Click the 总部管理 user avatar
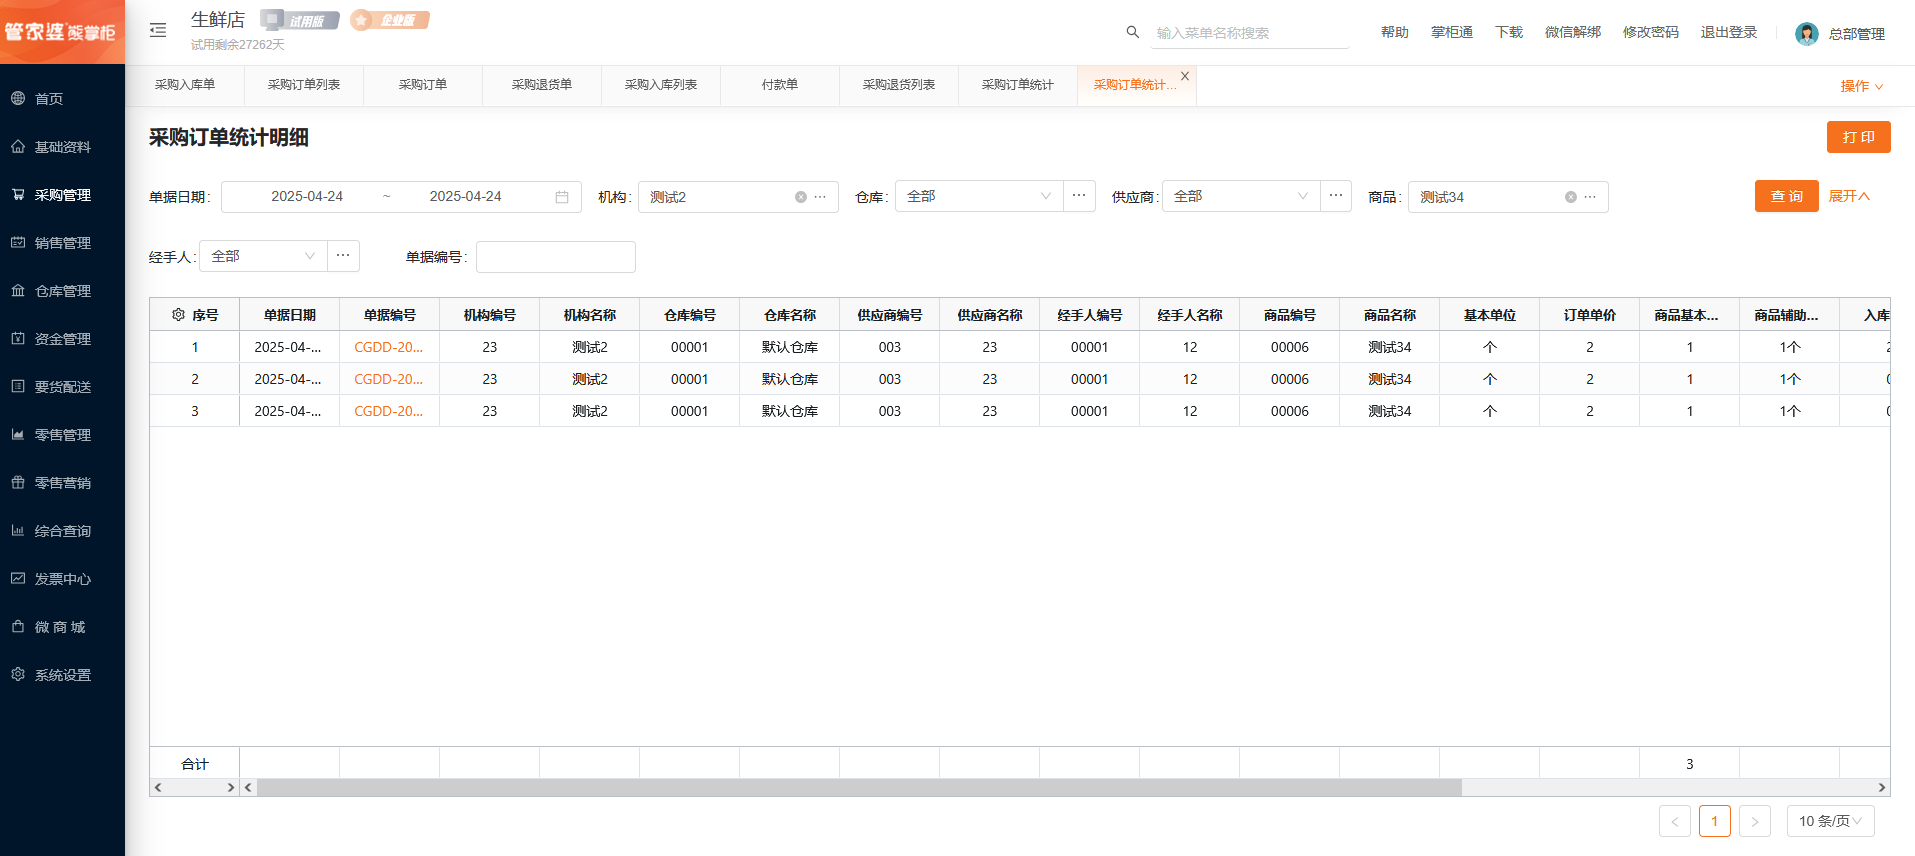This screenshot has width=1915, height=856. 1806,33
